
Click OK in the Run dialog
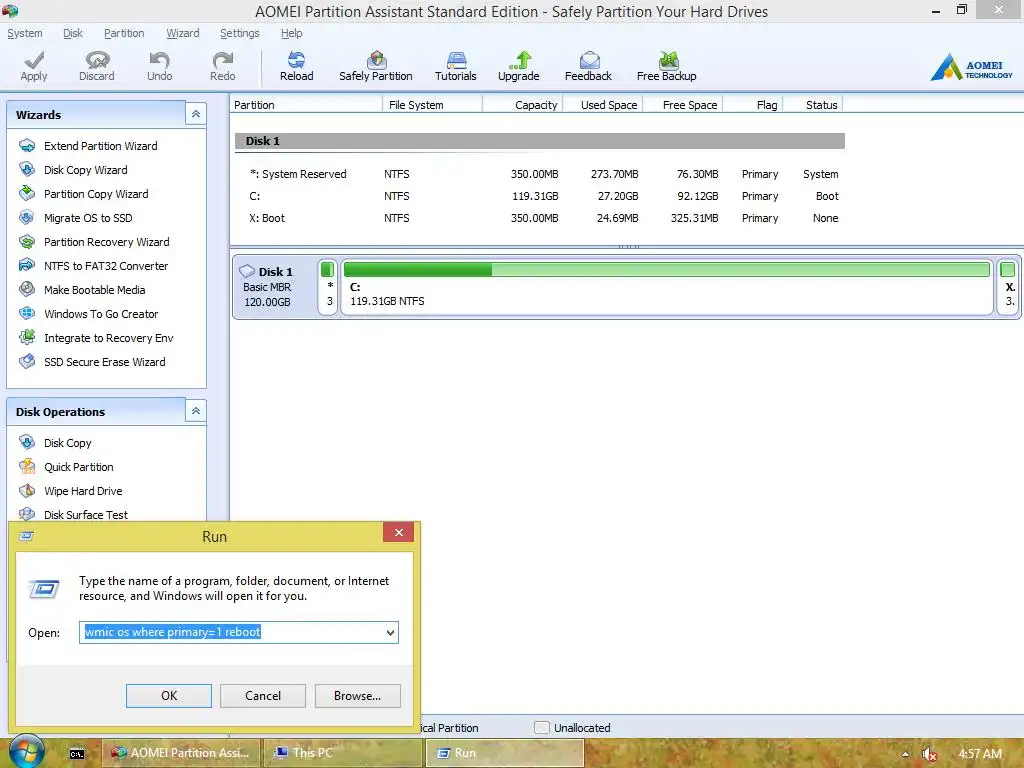[x=168, y=696]
